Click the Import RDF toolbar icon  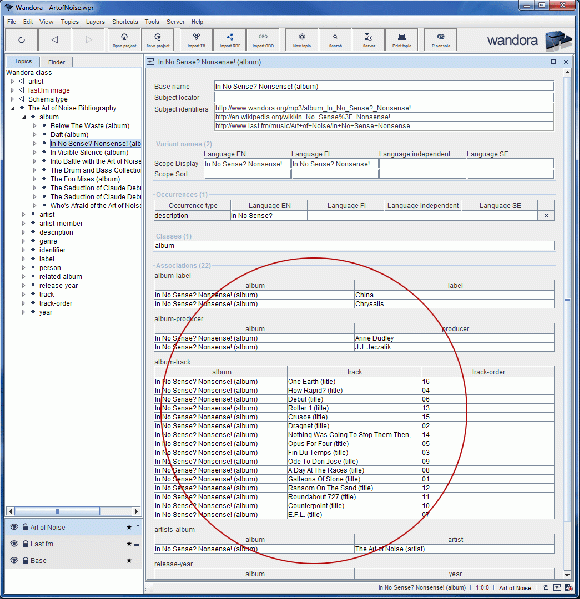point(230,40)
